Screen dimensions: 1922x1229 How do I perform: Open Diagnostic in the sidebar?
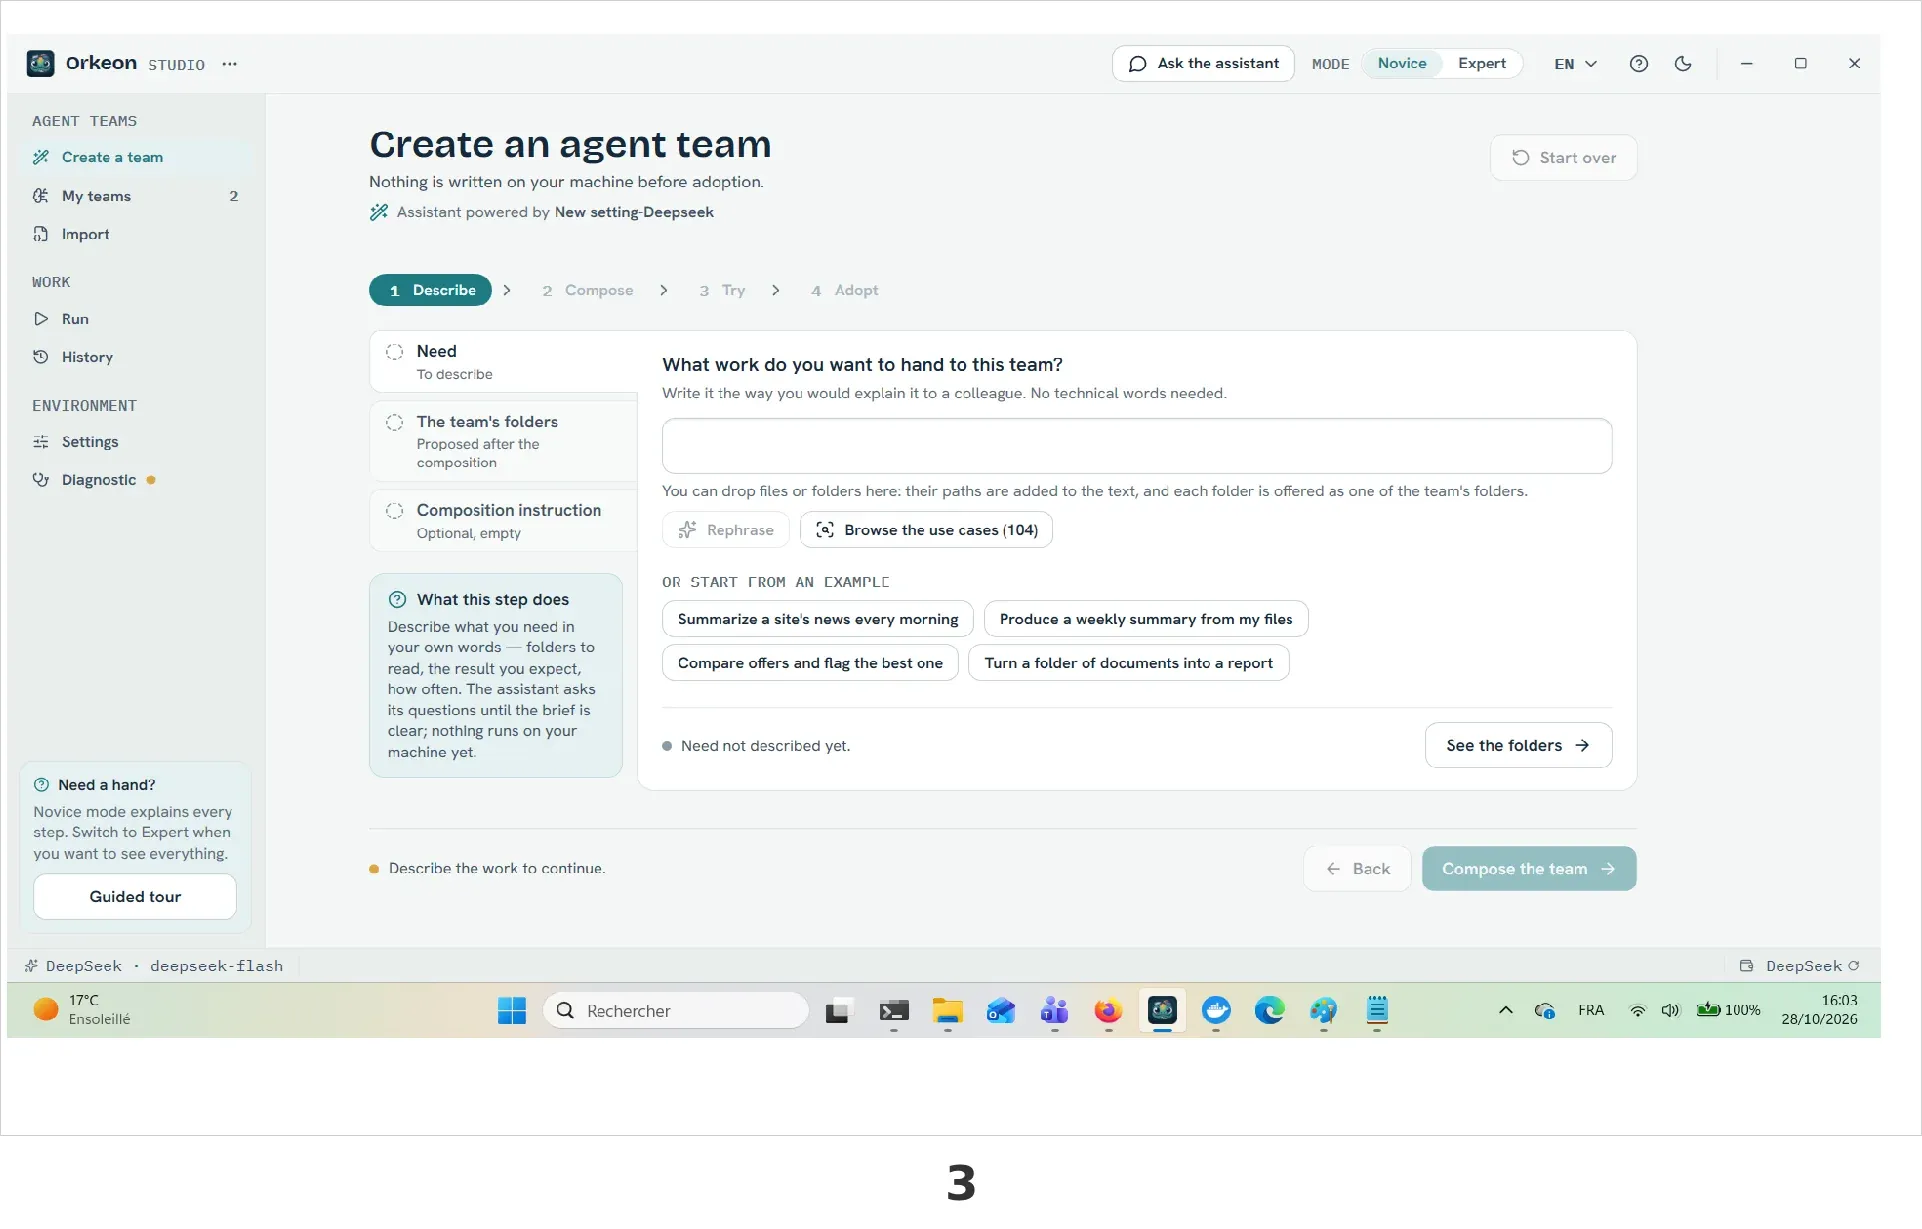(136, 480)
